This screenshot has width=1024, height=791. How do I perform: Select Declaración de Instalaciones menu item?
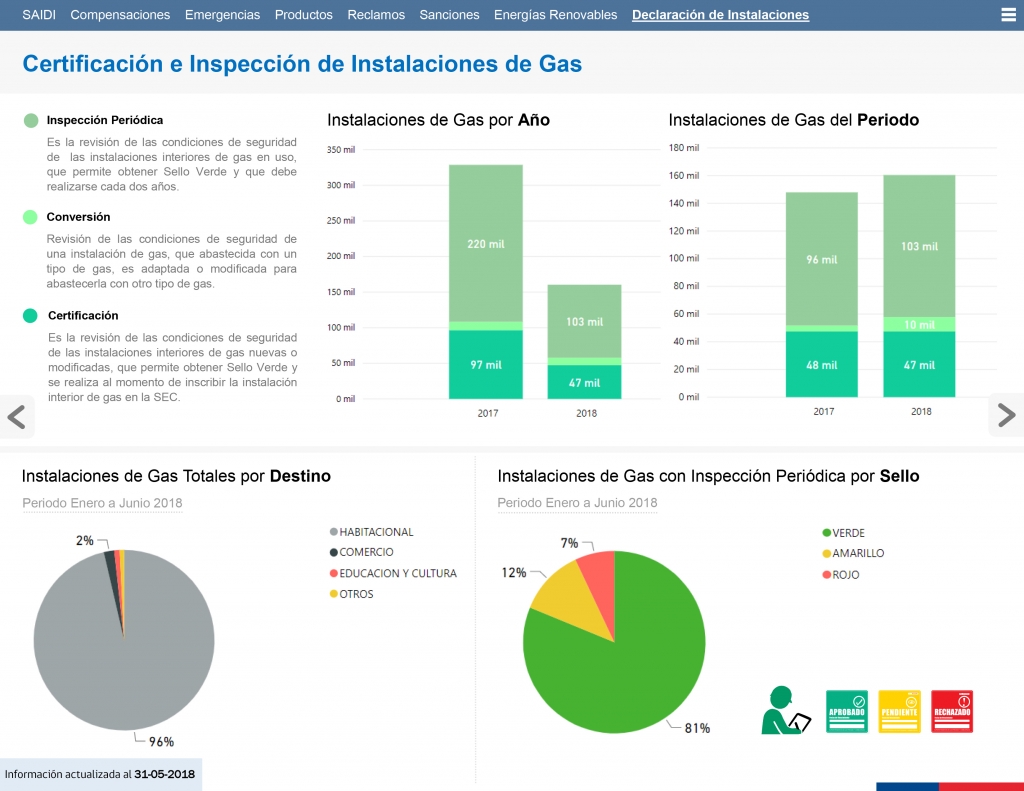[720, 15]
